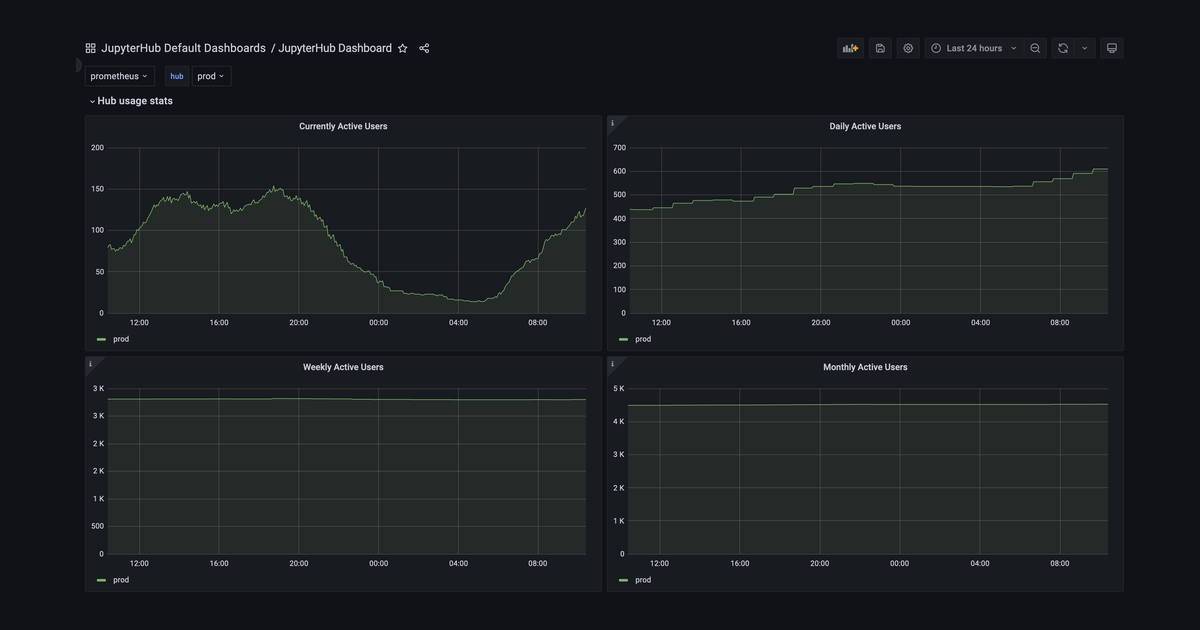Open the prometheus datasource dropdown
1200x630 pixels.
tap(119, 76)
